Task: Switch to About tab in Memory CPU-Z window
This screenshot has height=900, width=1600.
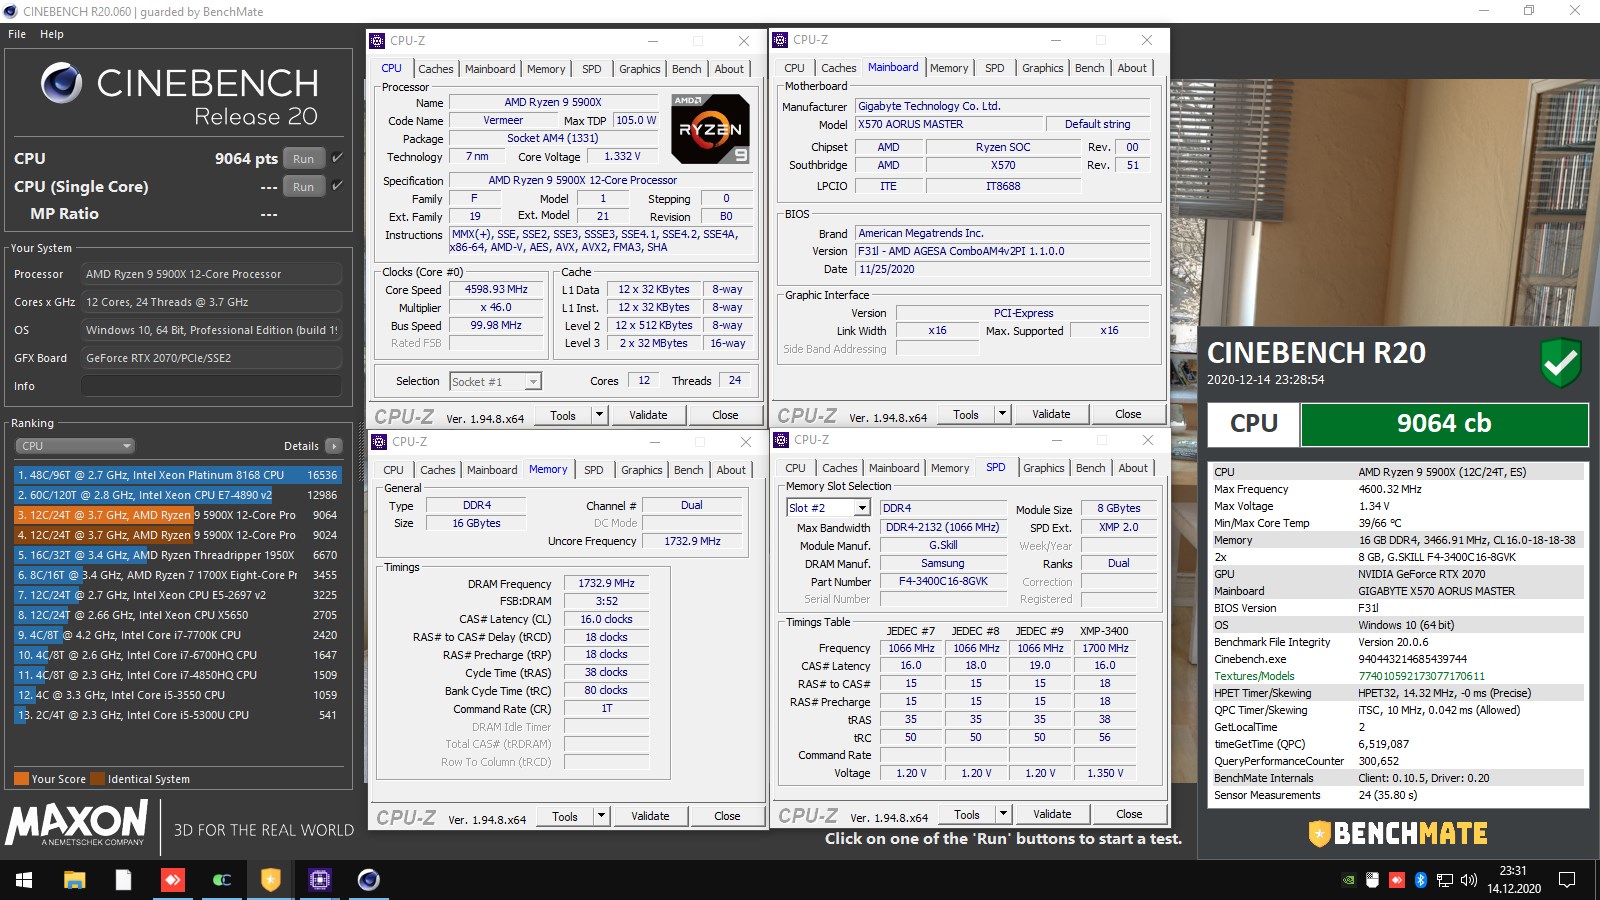Action: (731, 470)
